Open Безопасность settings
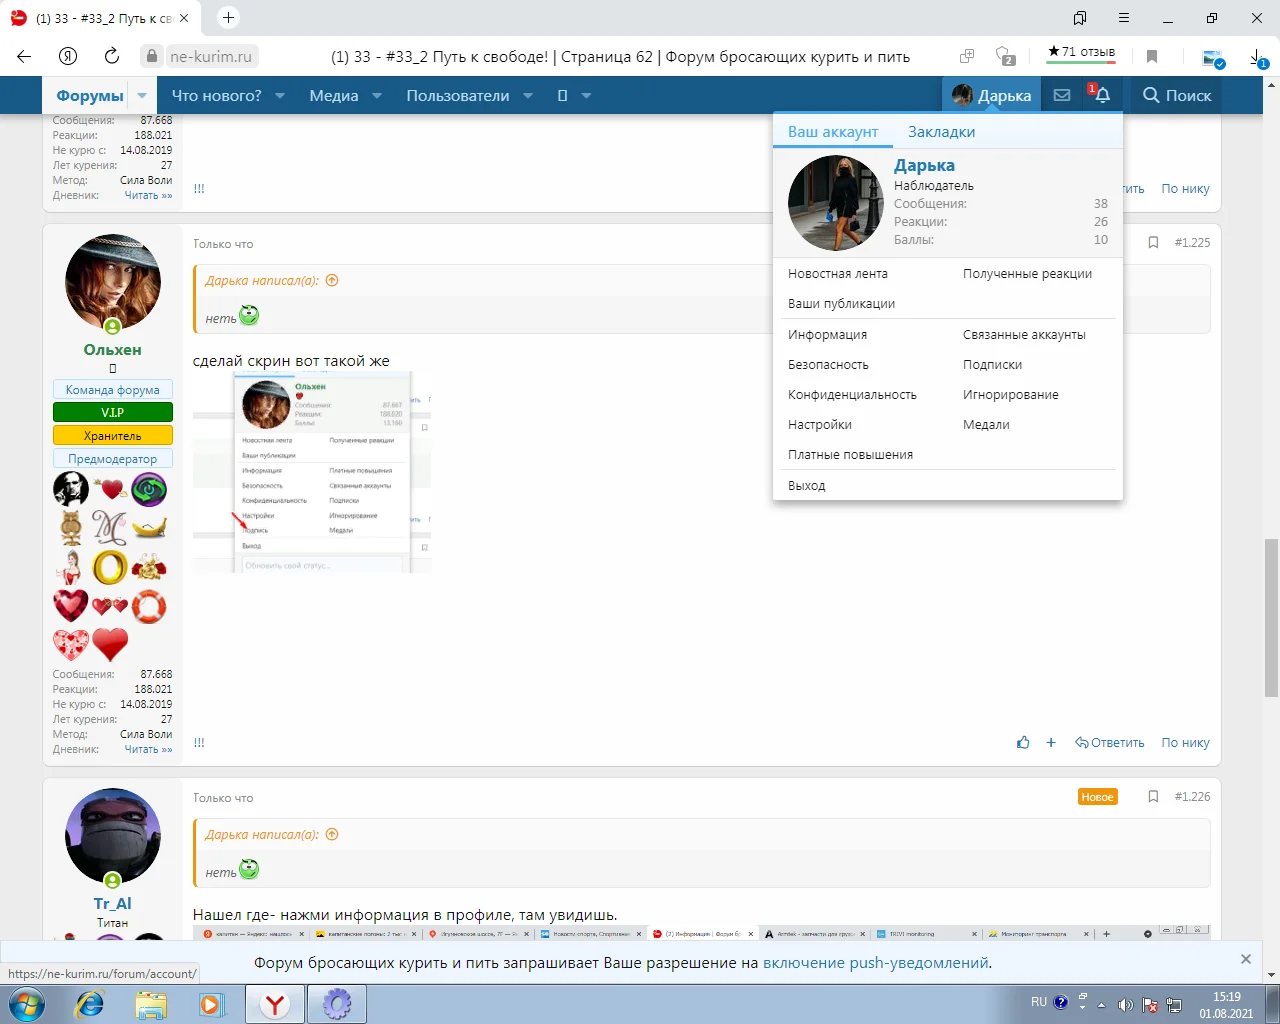 (x=828, y=365)
